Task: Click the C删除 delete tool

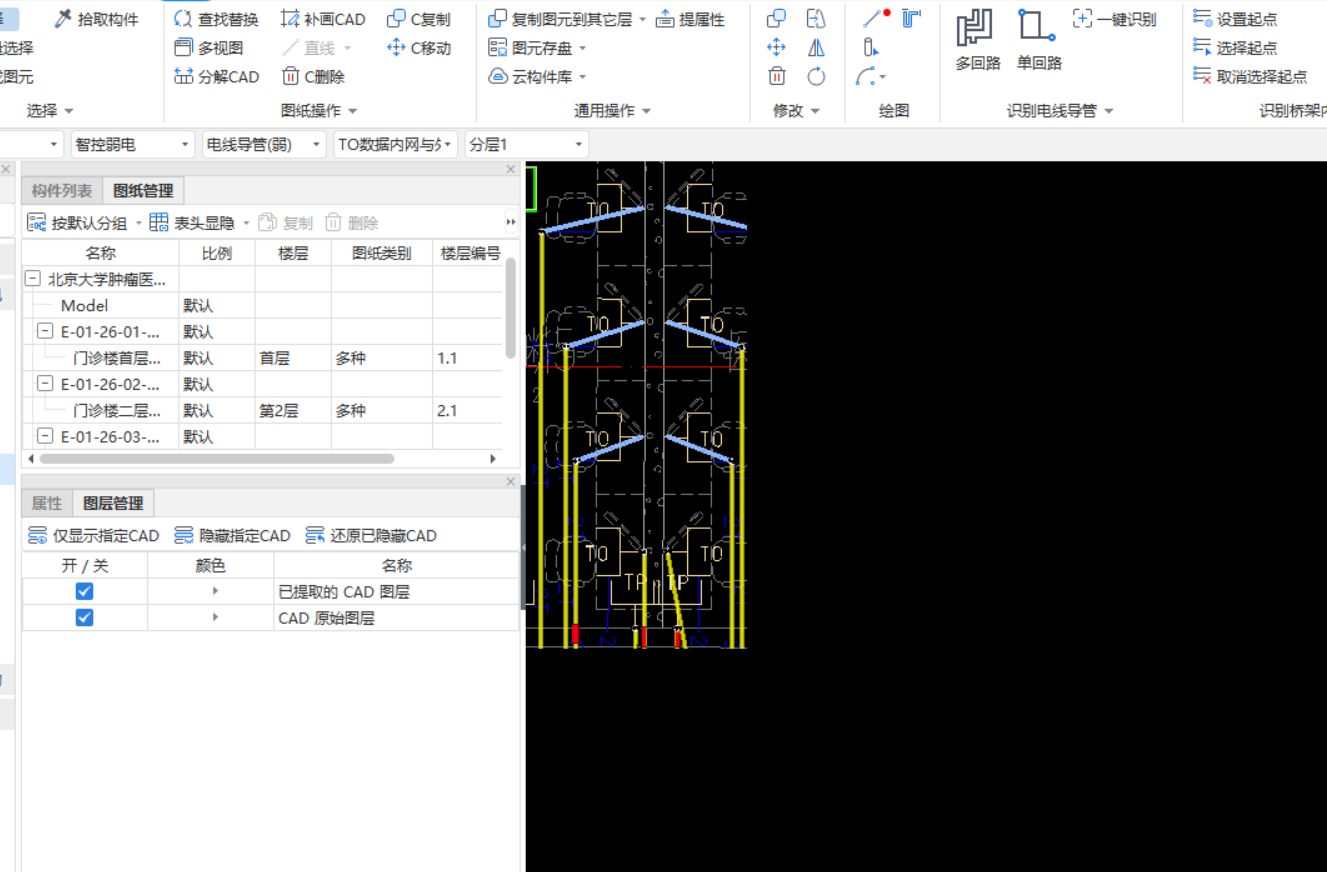Action: (x=313, y=76)
